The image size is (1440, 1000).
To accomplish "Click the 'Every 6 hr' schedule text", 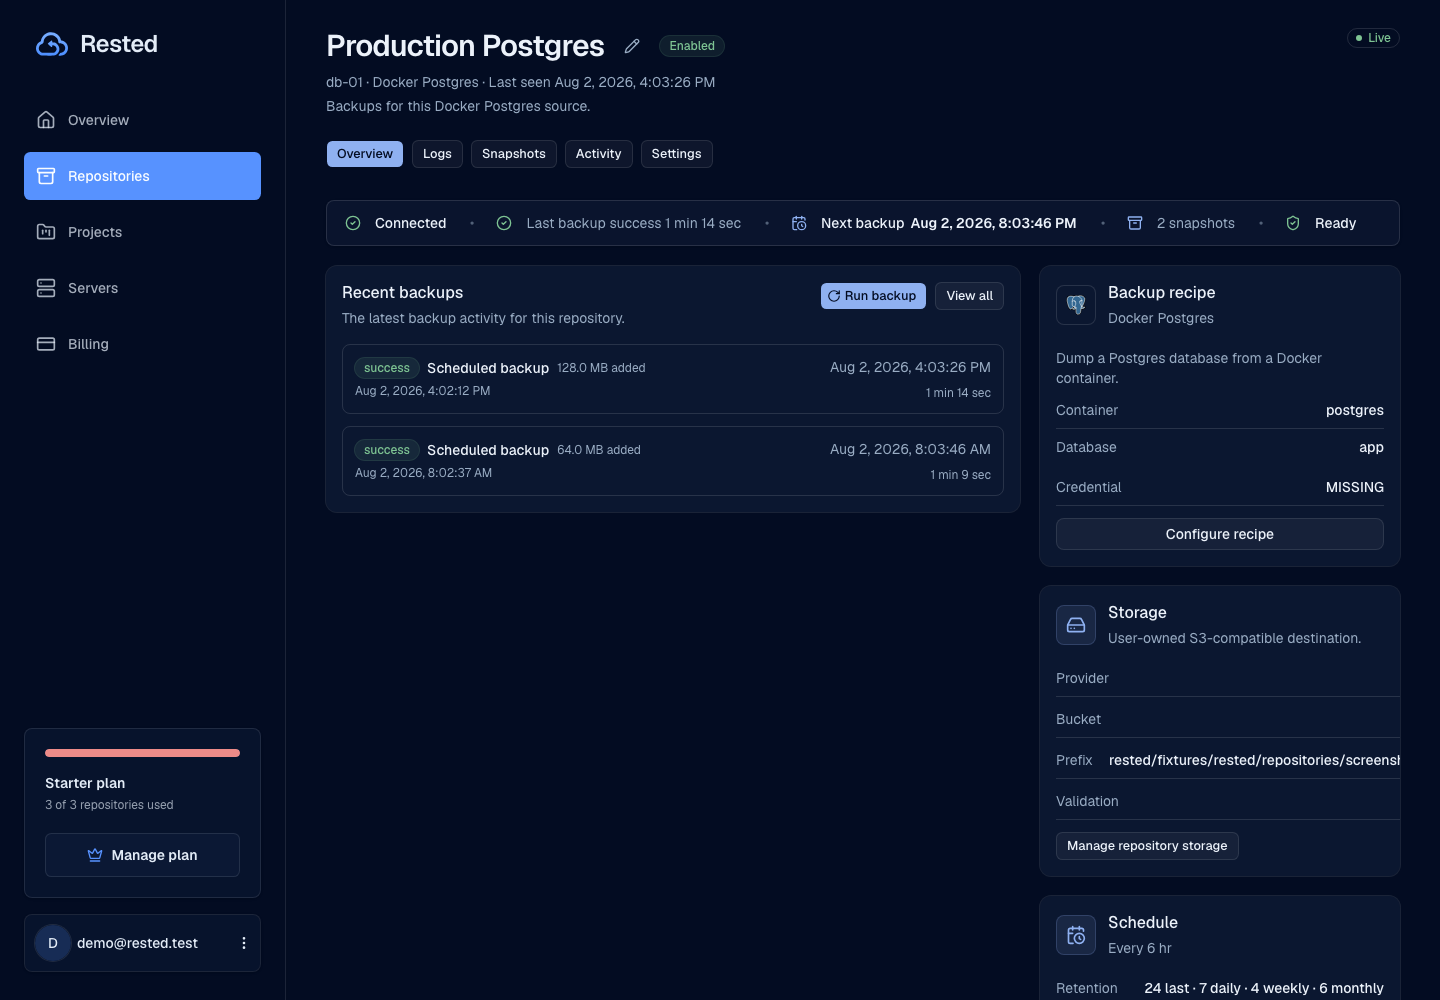I will tap(1140, 948).
